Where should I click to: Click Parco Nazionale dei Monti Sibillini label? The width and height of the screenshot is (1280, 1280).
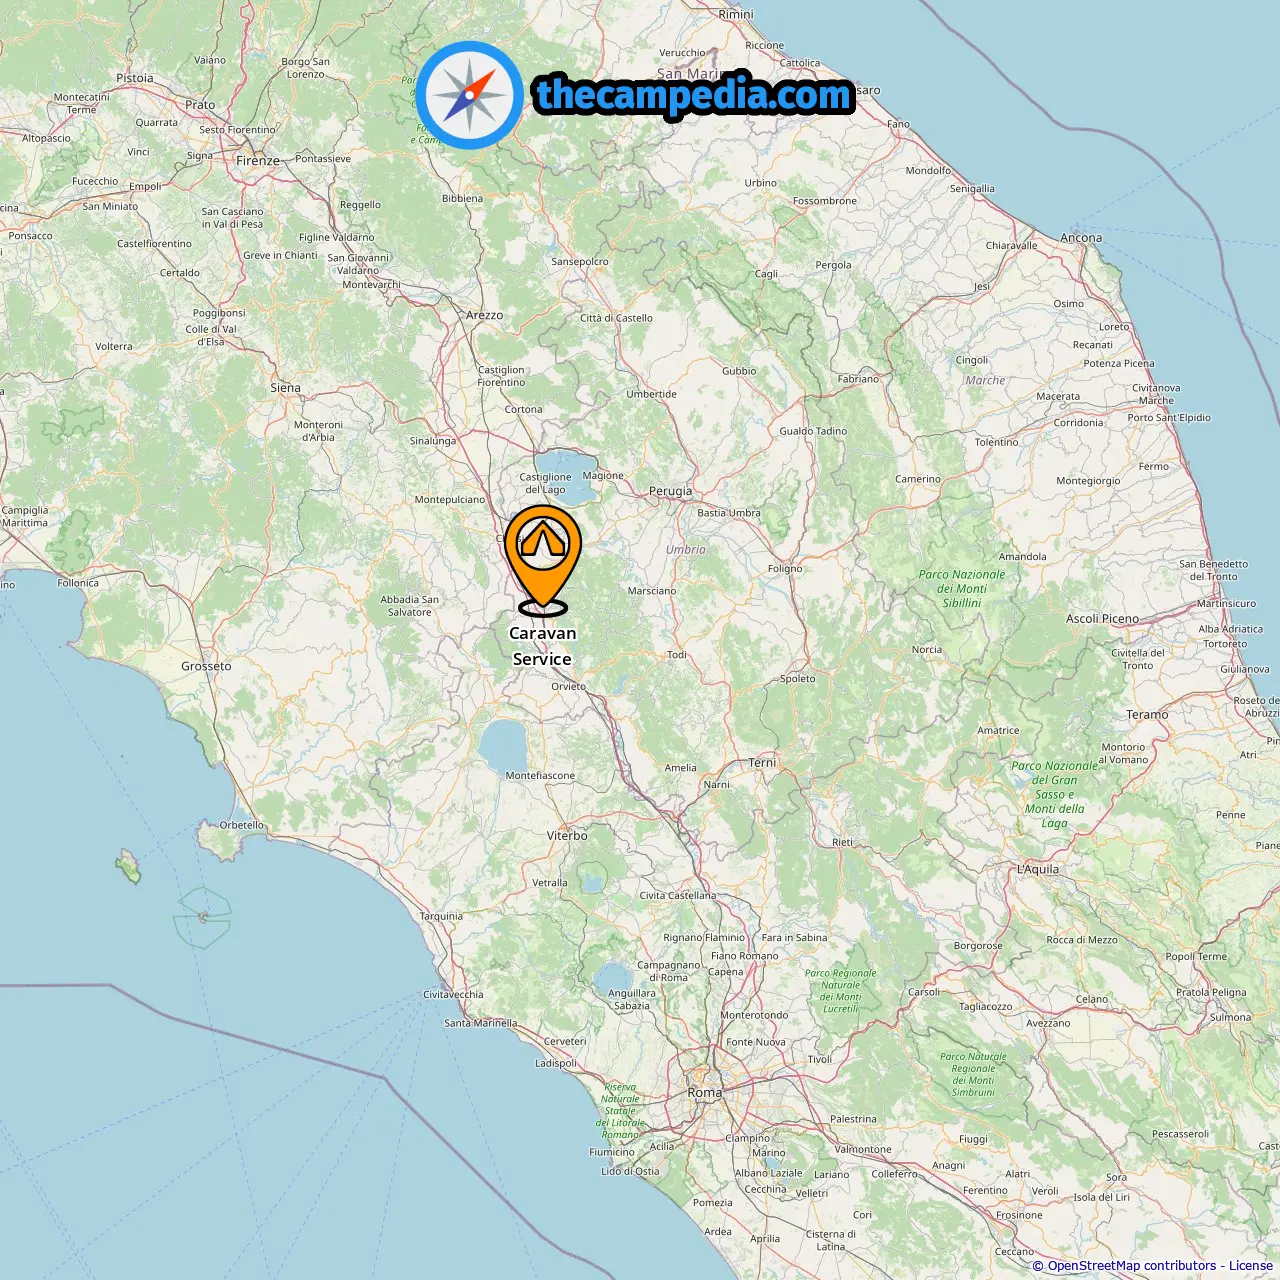pos(962,589)
